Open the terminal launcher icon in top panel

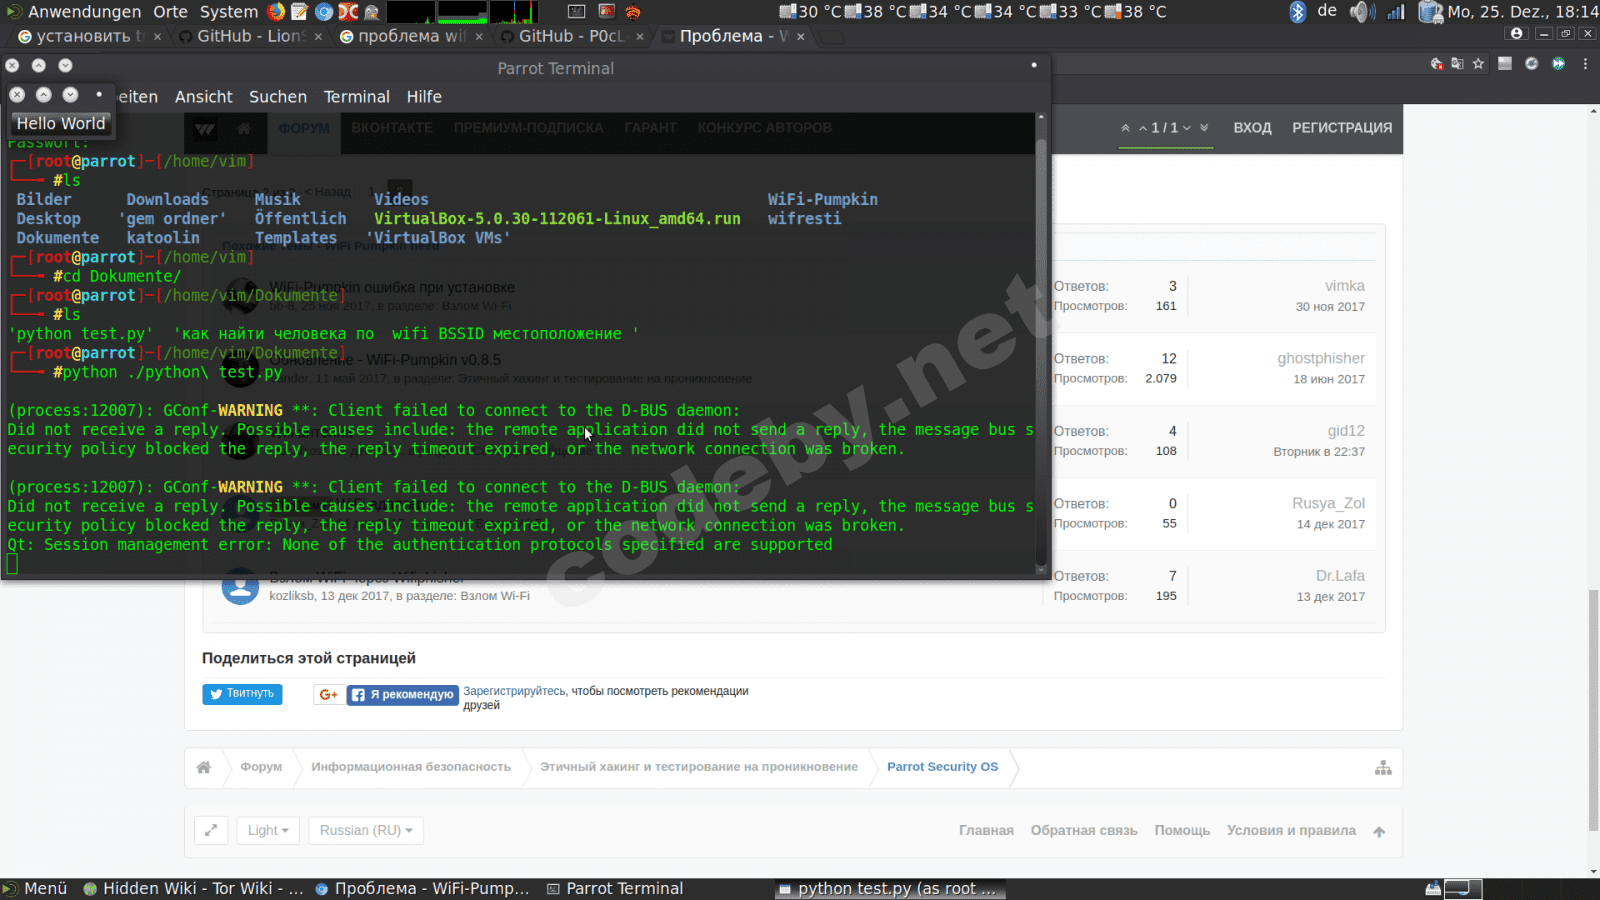point(577,12)
